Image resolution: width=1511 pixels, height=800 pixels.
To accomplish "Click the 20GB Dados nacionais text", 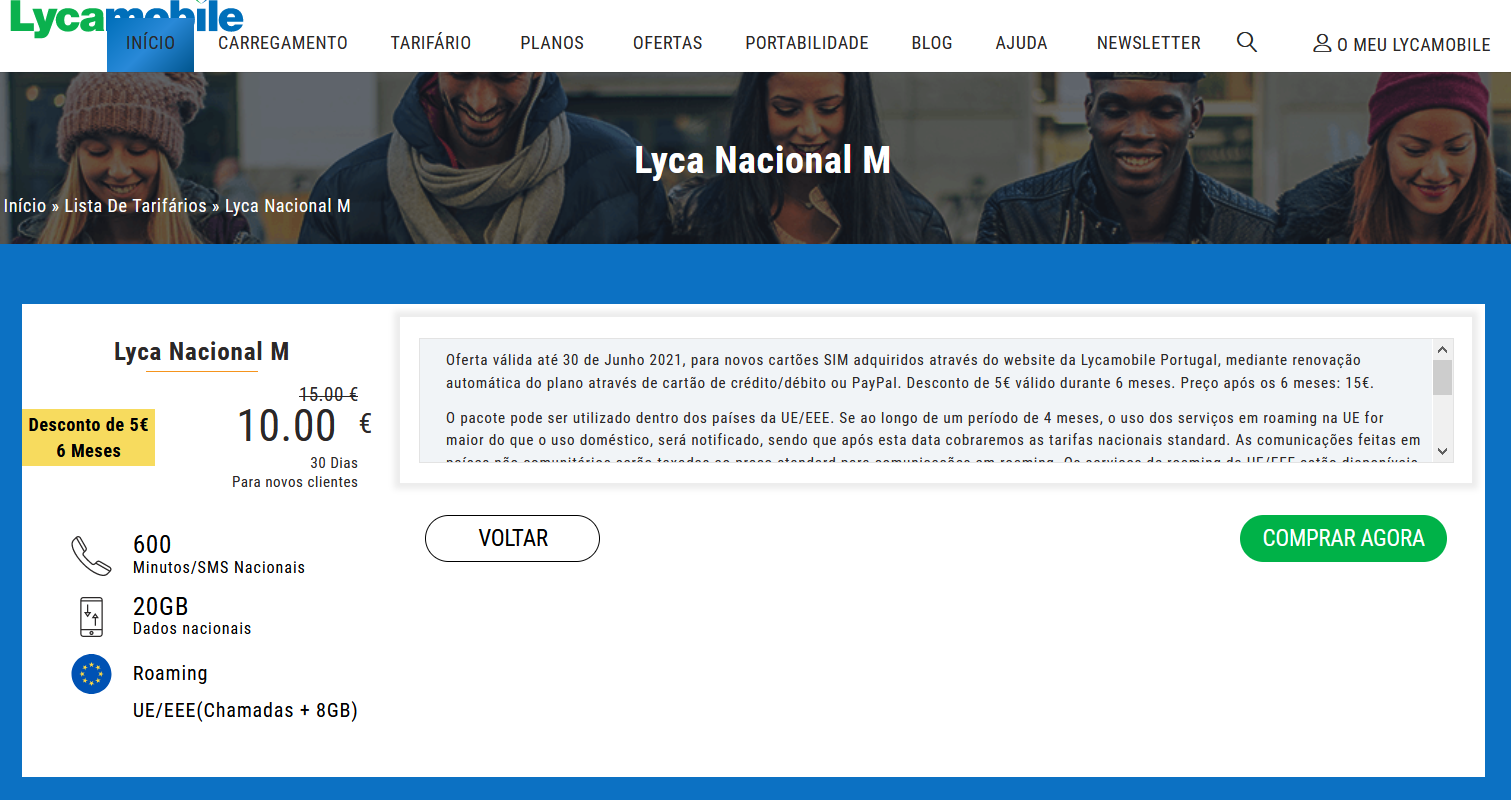I will [x=192, y=617].
